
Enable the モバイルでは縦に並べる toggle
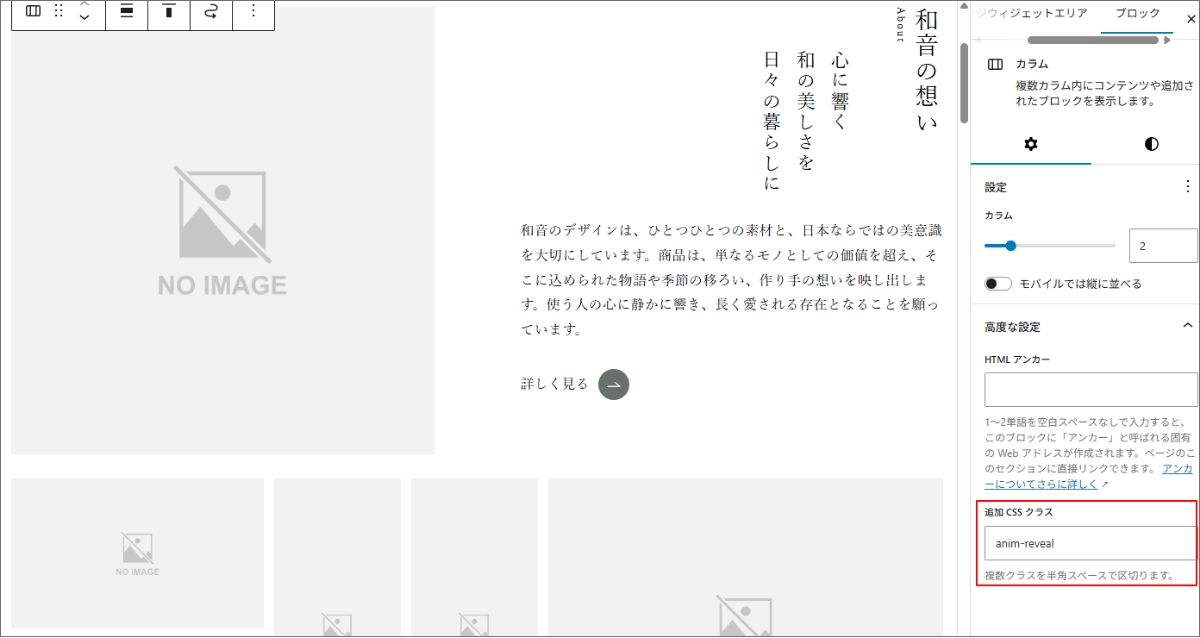997,283
